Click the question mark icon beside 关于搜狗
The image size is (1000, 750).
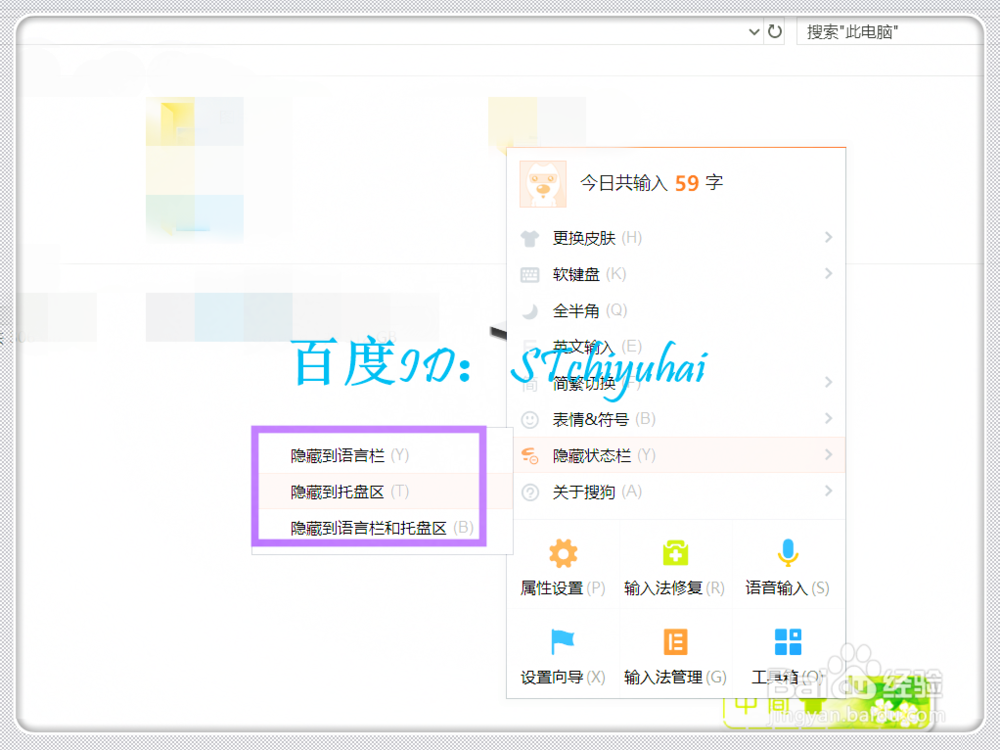coord(530,492)
